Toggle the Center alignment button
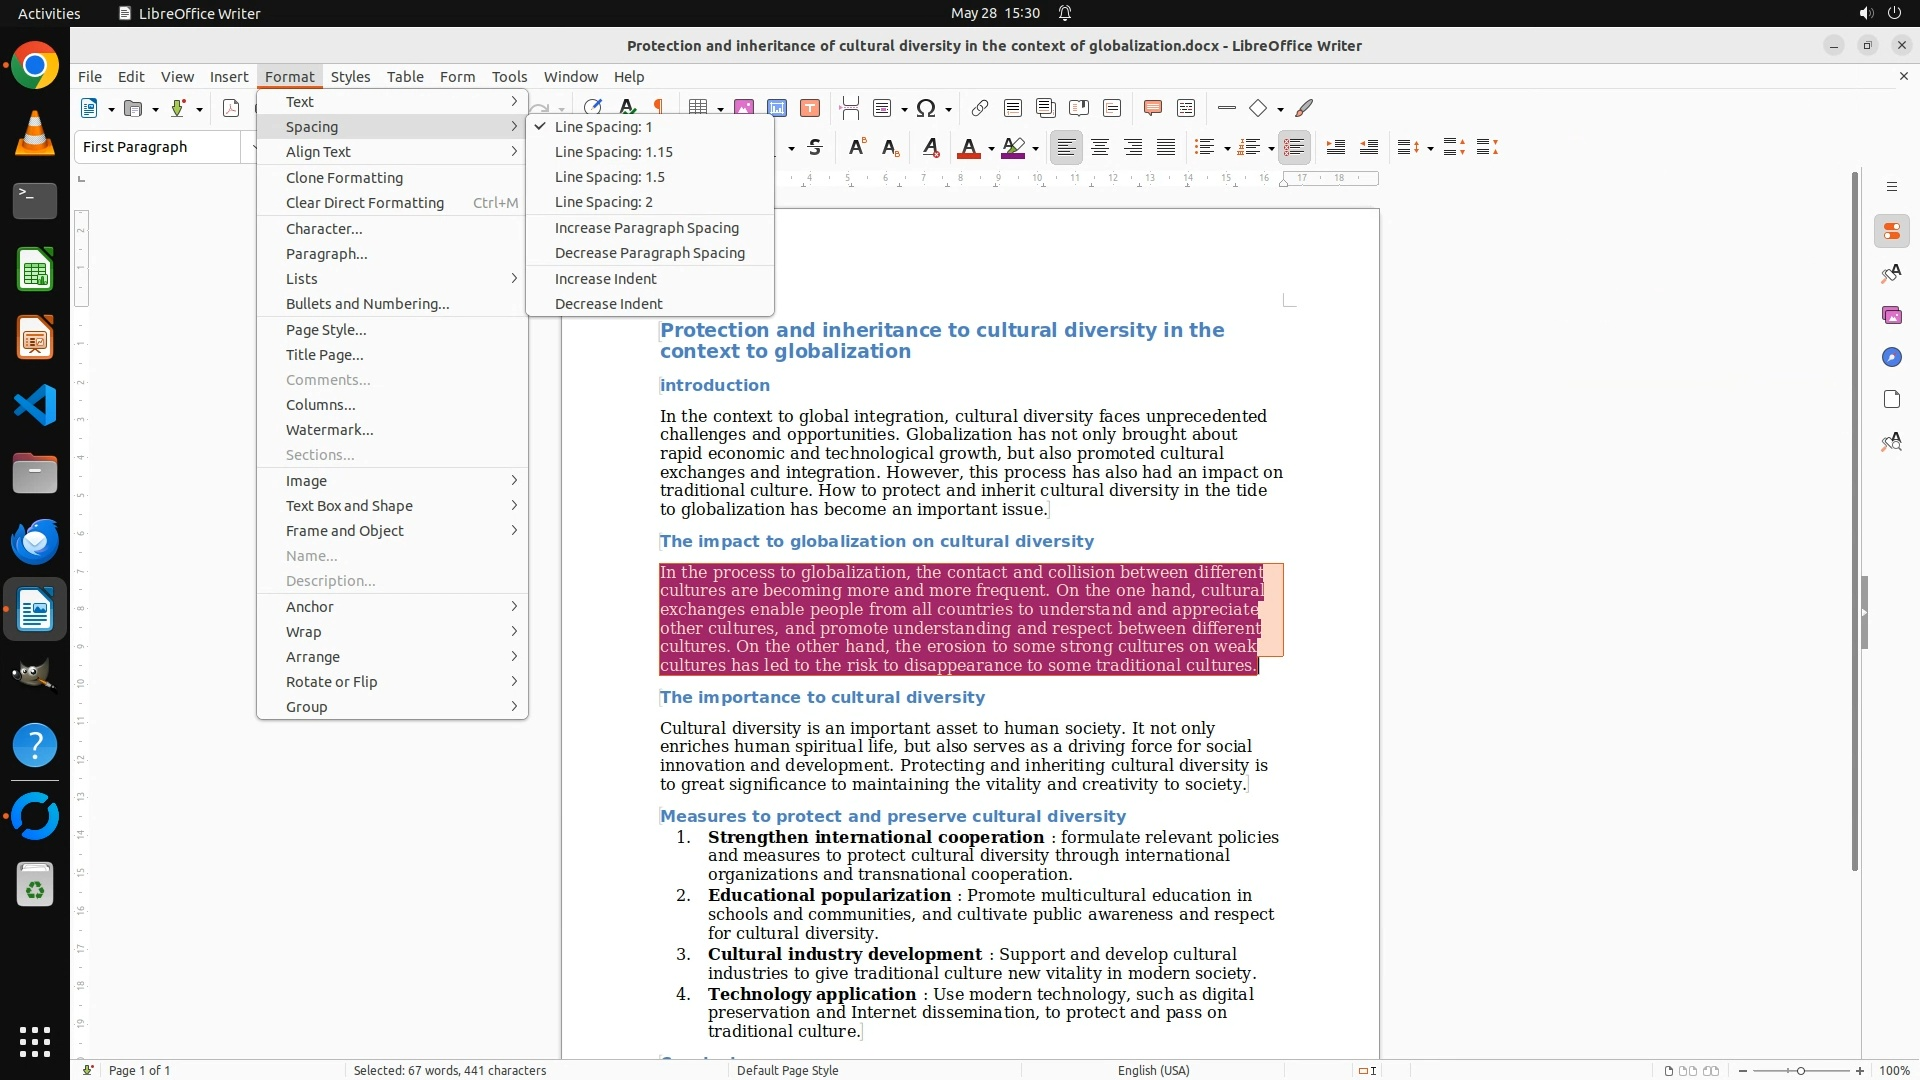 coord(1100,148)
